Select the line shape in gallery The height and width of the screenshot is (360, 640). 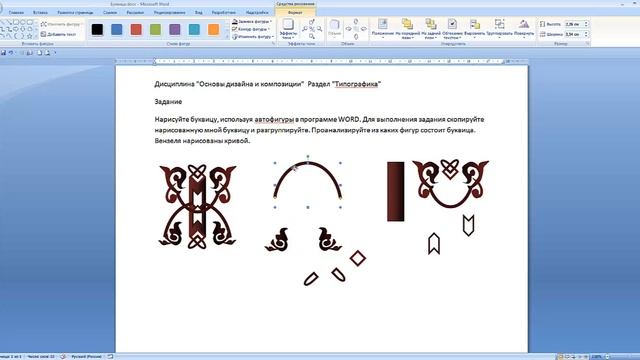pos(2,22)
